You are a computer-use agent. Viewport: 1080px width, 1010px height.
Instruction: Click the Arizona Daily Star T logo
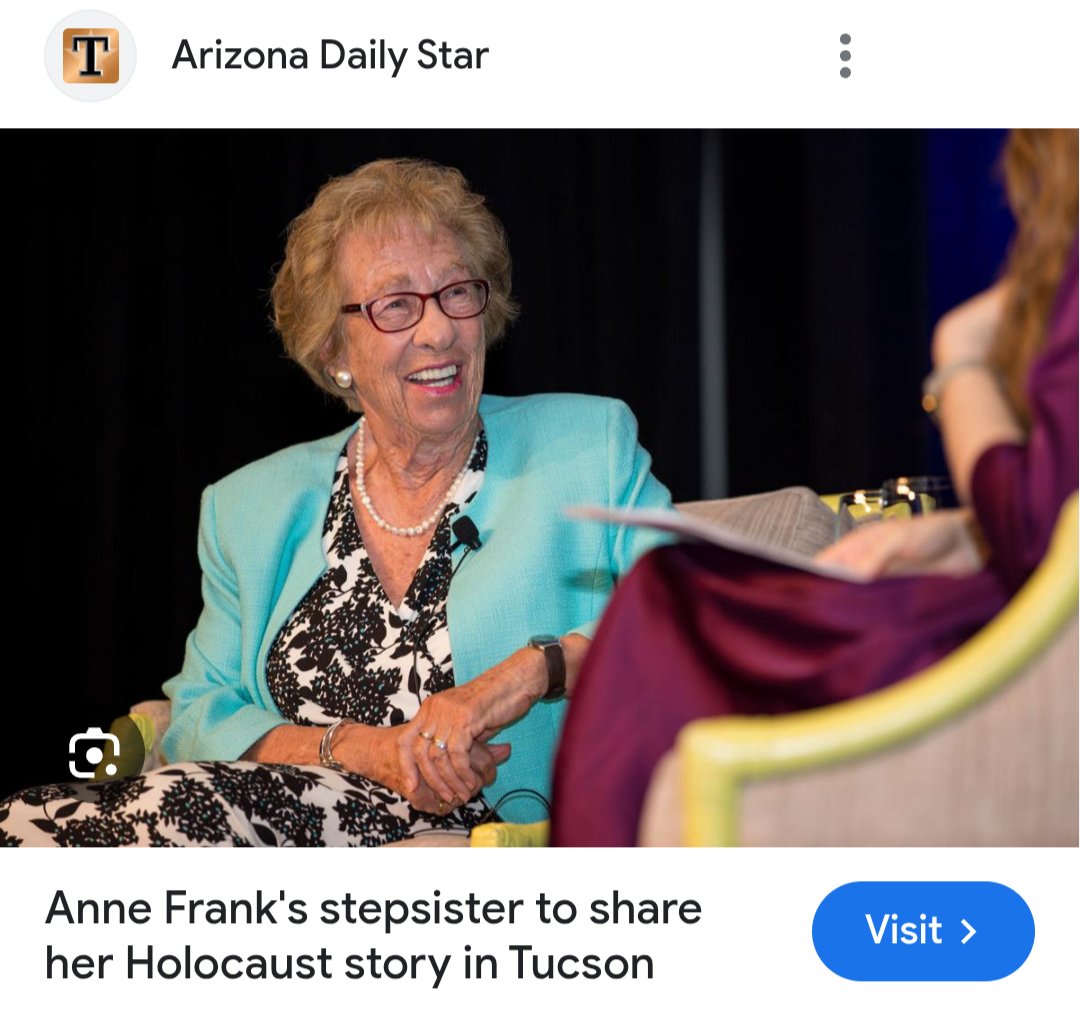(90, 56)
